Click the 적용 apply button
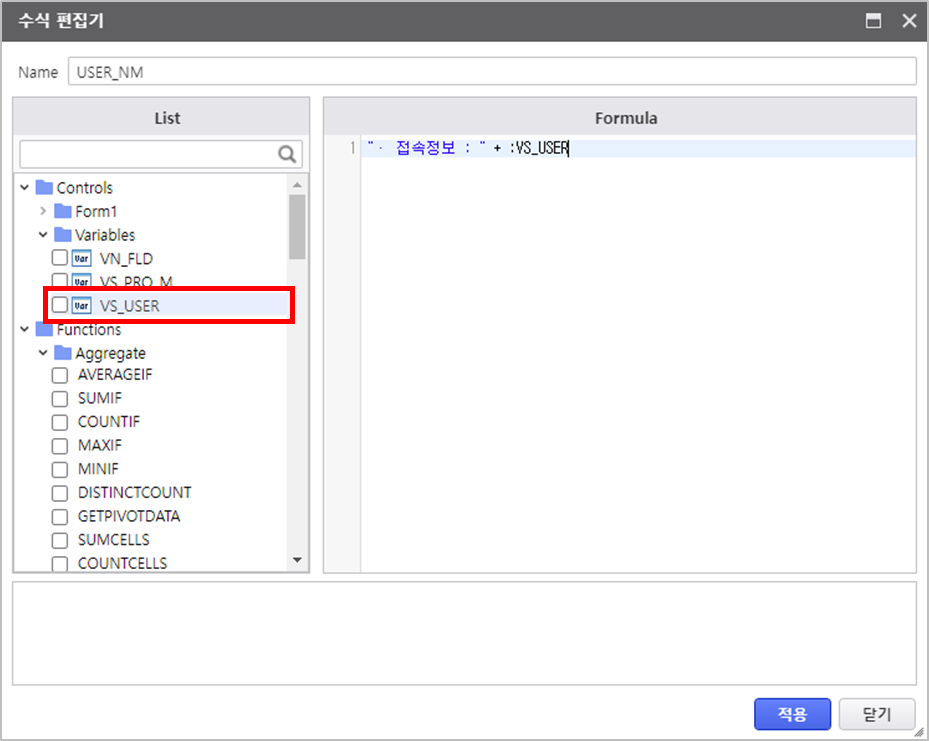Image resolution: width=929 pixels, height=741 pixels. coord(792,714)
